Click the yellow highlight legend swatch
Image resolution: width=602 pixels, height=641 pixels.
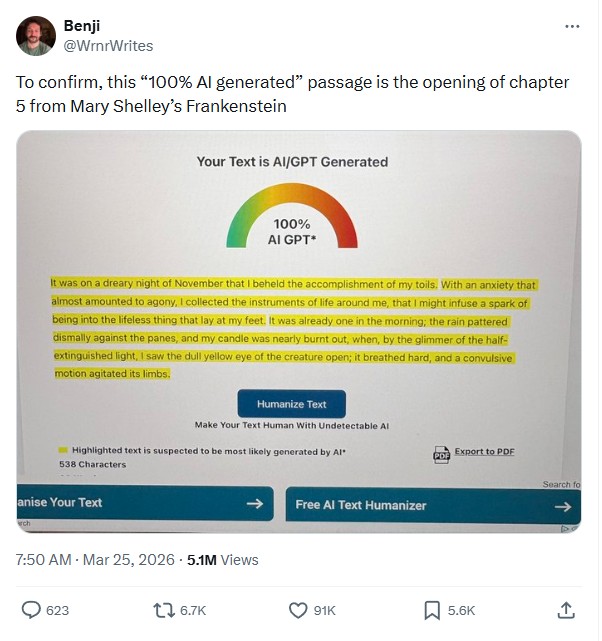(x=63, y=451)
